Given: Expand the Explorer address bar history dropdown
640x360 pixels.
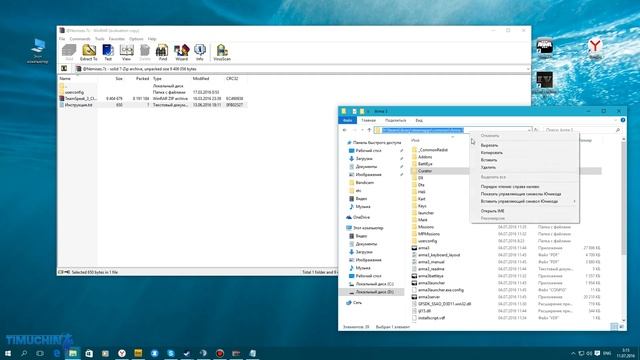Looking at the screenshot, I should 529,130.
